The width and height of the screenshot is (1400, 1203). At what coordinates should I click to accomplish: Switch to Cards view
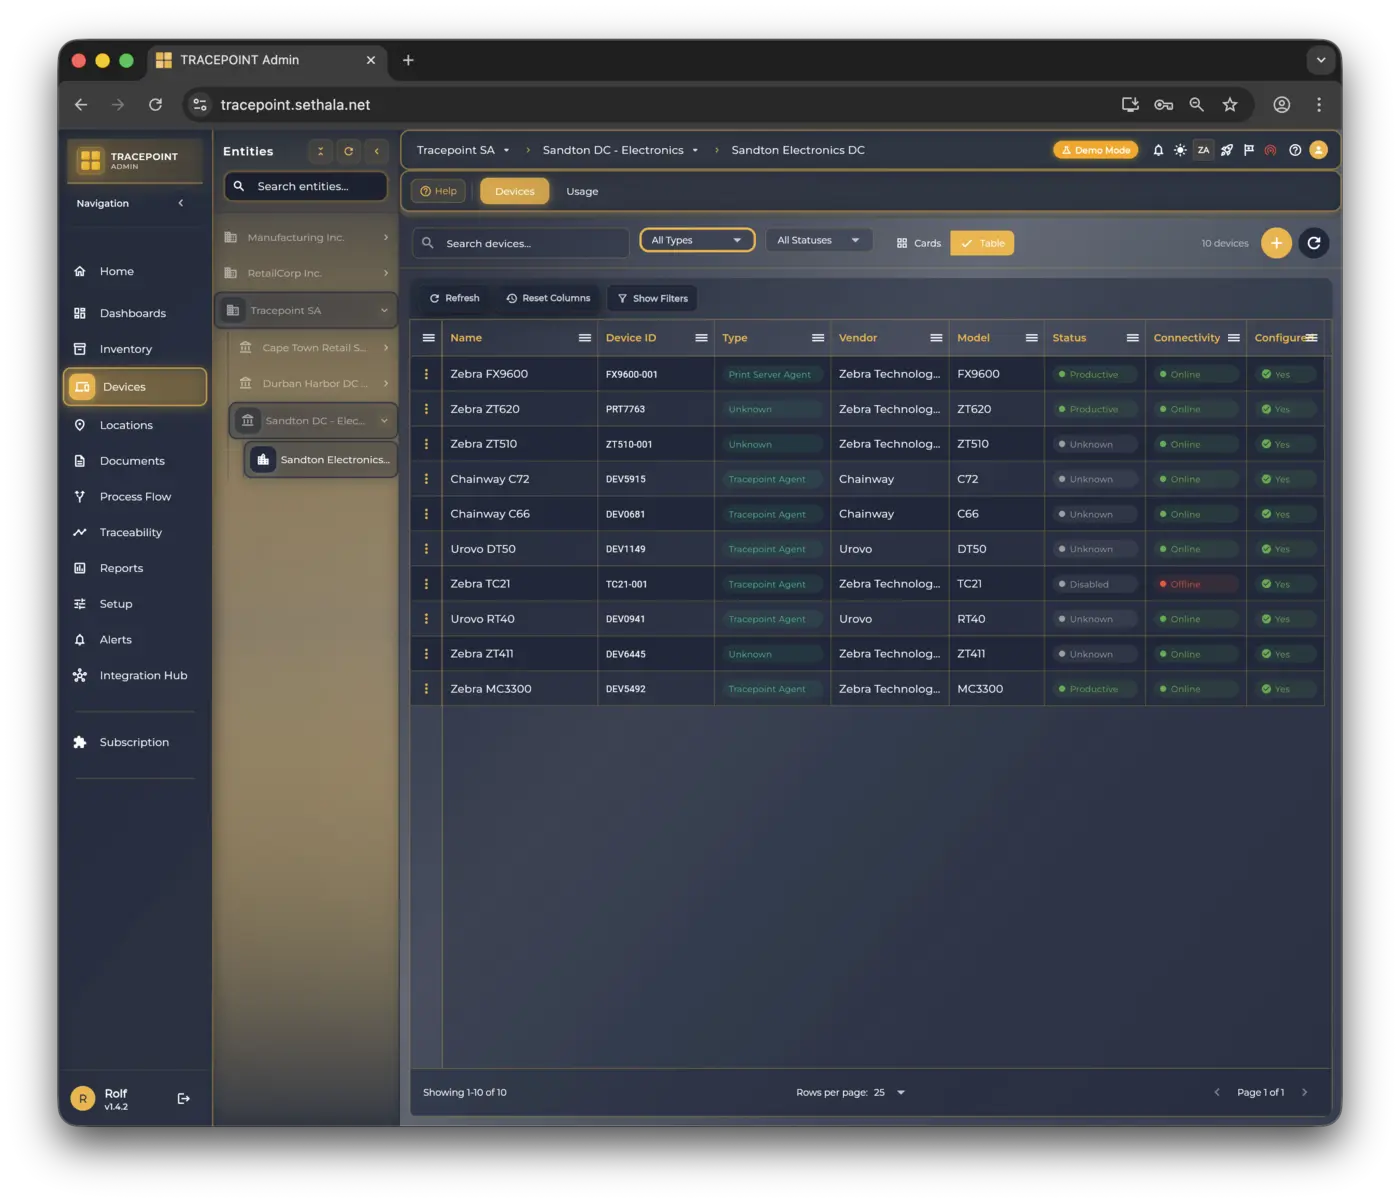(918, 243)
